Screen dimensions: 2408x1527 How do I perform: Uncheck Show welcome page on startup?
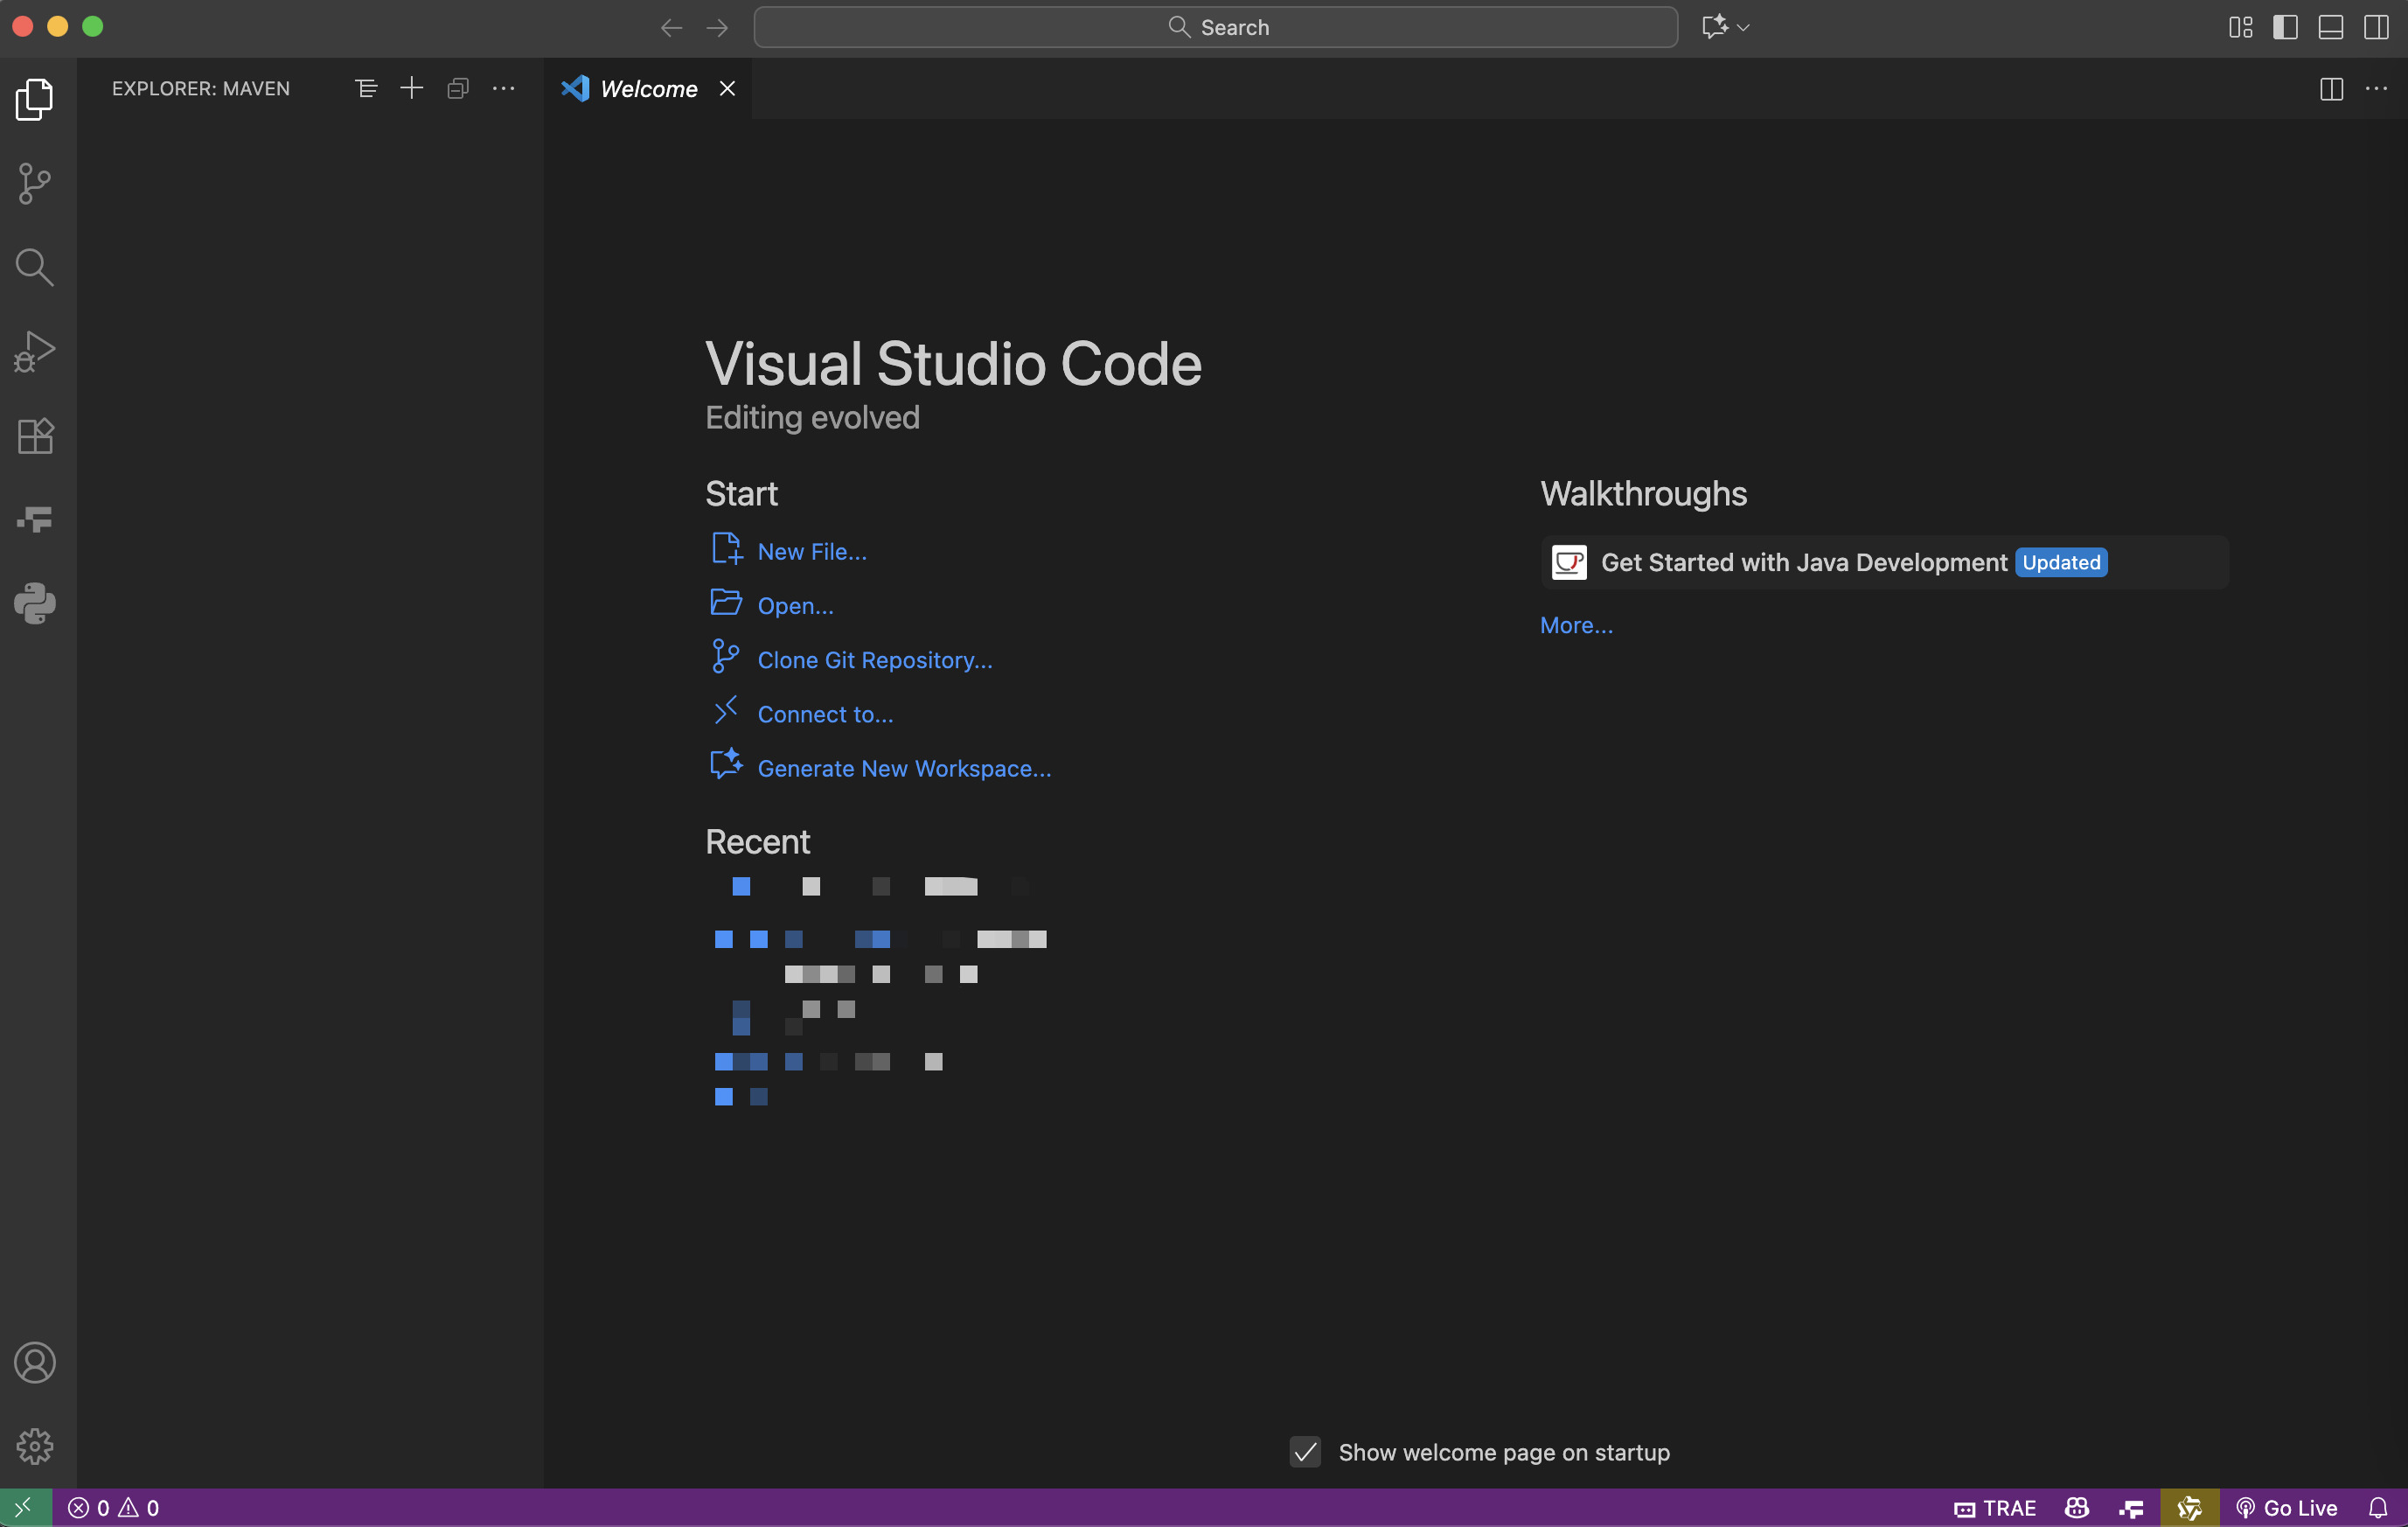click(x=1305, y=1452)
